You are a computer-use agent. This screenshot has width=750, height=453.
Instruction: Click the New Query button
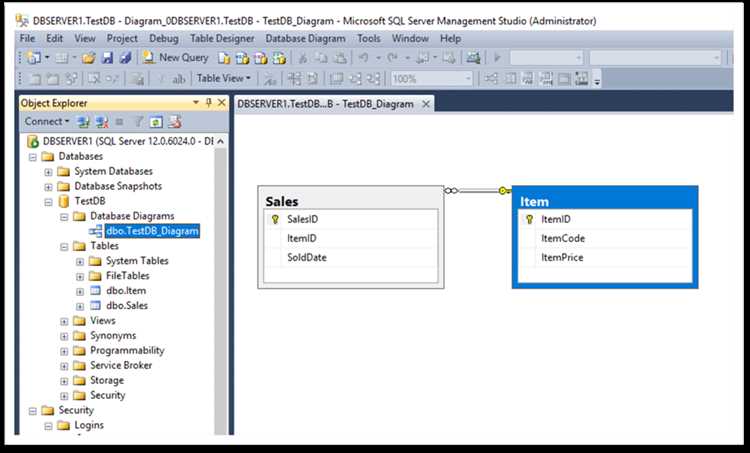pyautogui.click(x=176, y=57)
